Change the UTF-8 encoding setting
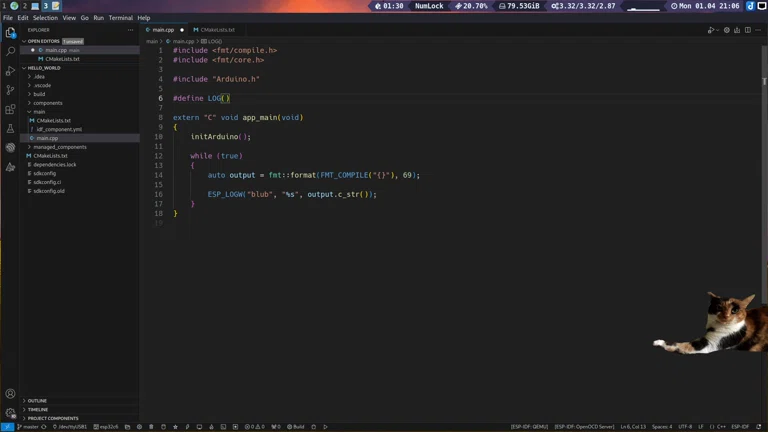This screenshot has height=432, width=768. [x=685, y=427]
